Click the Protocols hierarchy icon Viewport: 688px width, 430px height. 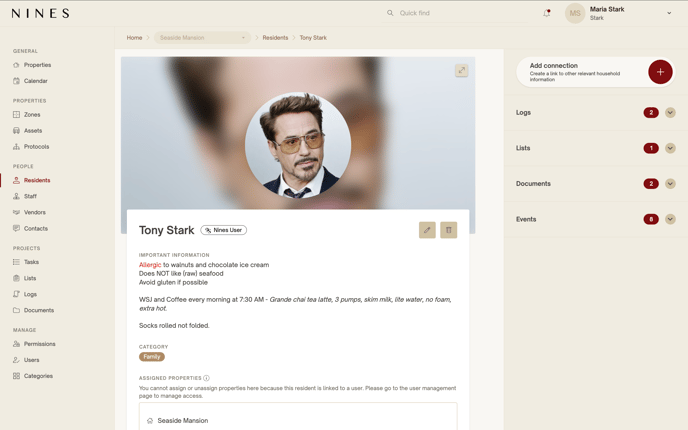pyautogui.click(x=16, y=147)
